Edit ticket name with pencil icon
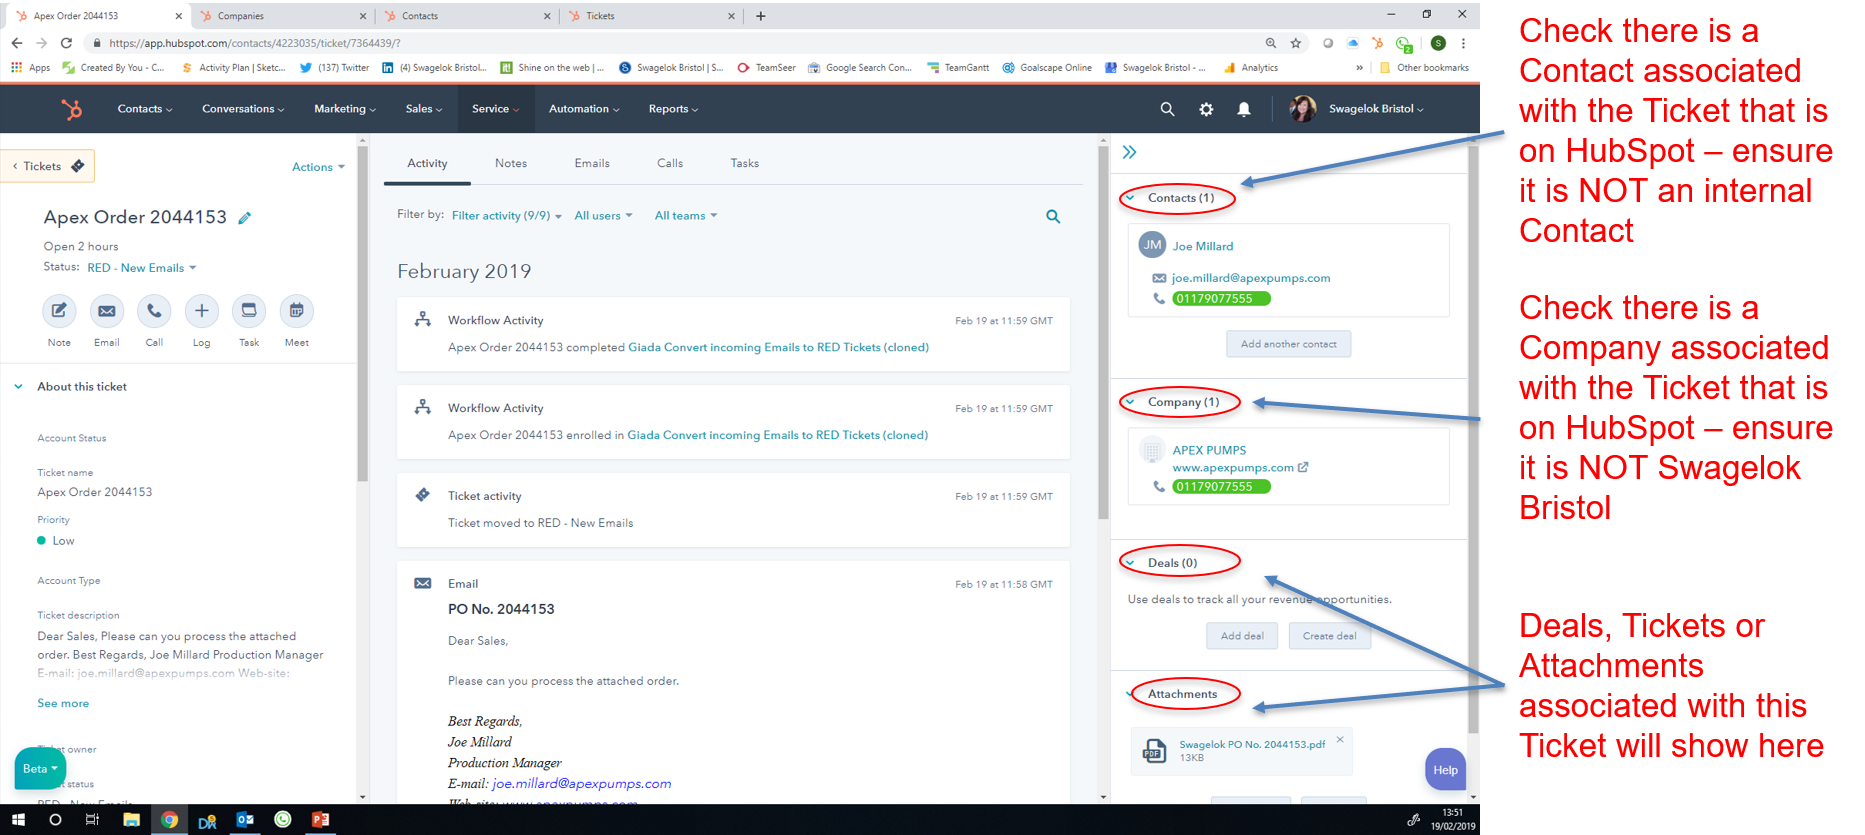 pyautogui.click(x=245, y=218)
